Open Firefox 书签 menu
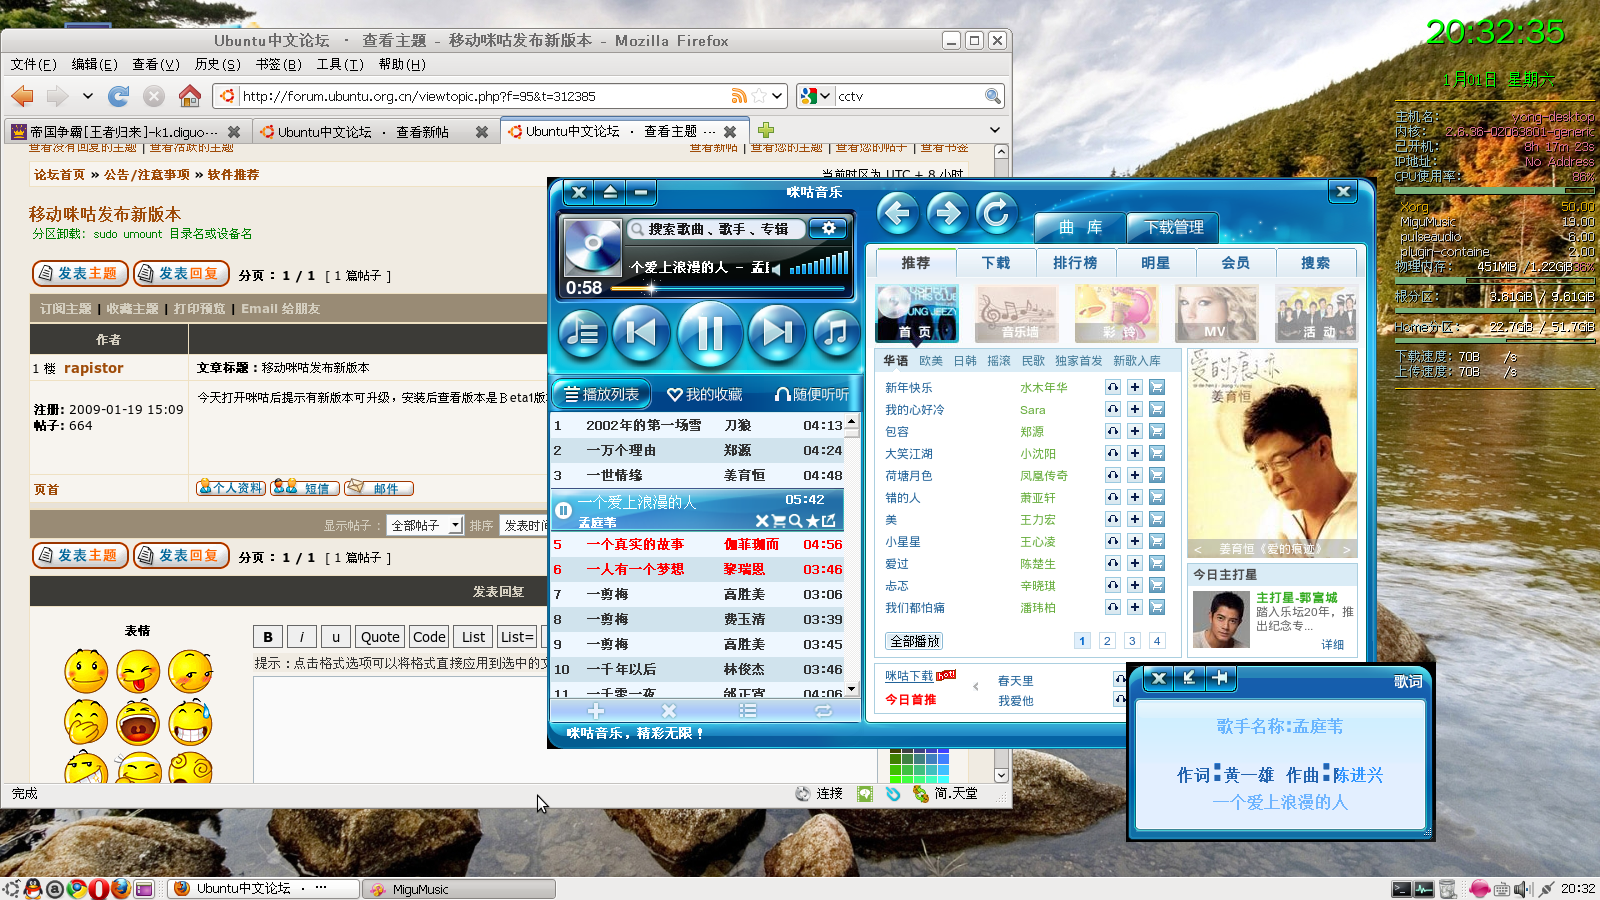 [x=278, y=64]
